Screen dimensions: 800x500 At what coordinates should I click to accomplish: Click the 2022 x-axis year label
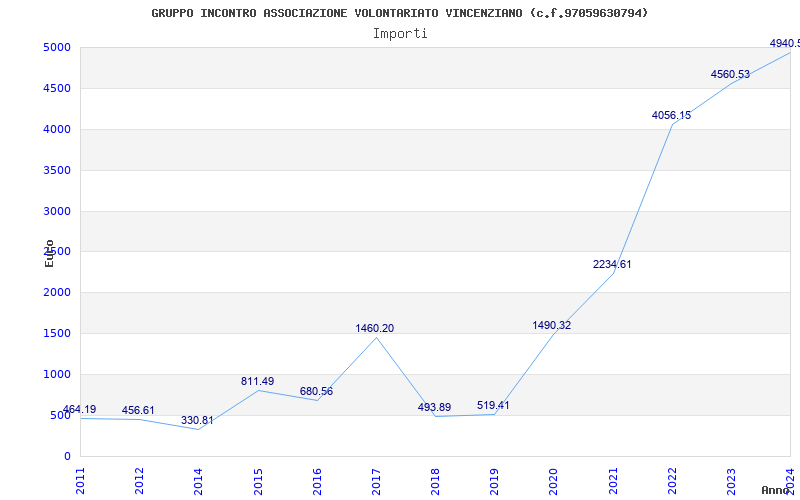tap(672, 481)
